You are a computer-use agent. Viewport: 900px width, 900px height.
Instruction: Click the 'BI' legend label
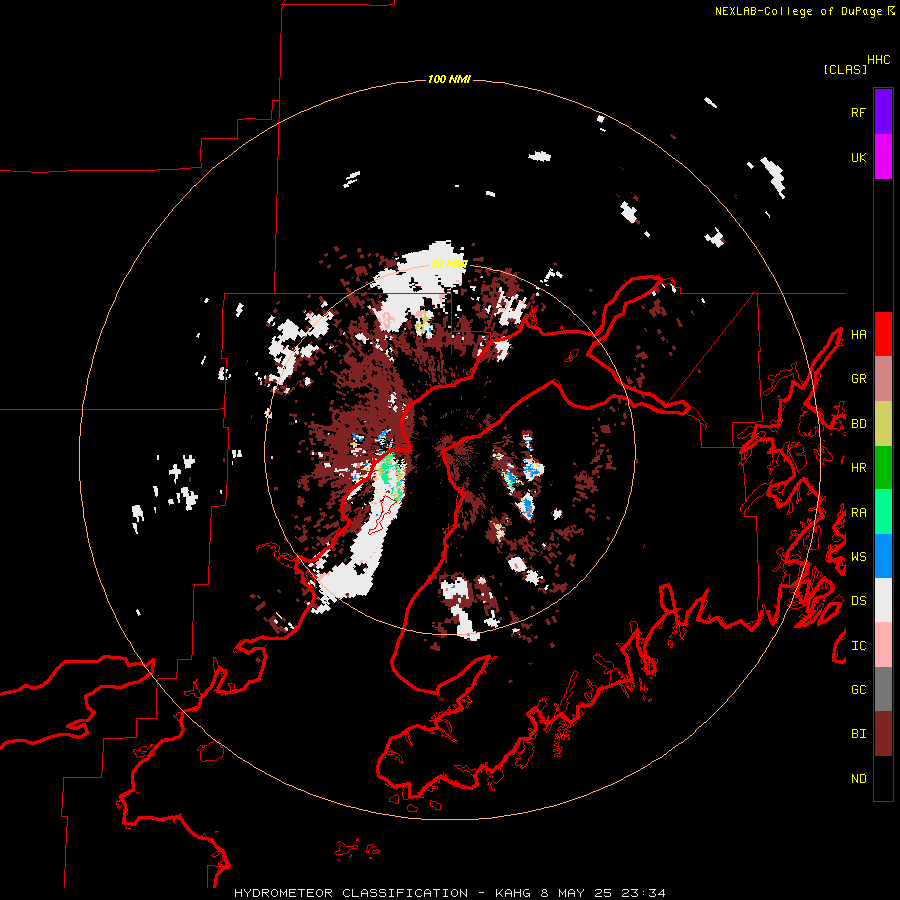(858, 734)
